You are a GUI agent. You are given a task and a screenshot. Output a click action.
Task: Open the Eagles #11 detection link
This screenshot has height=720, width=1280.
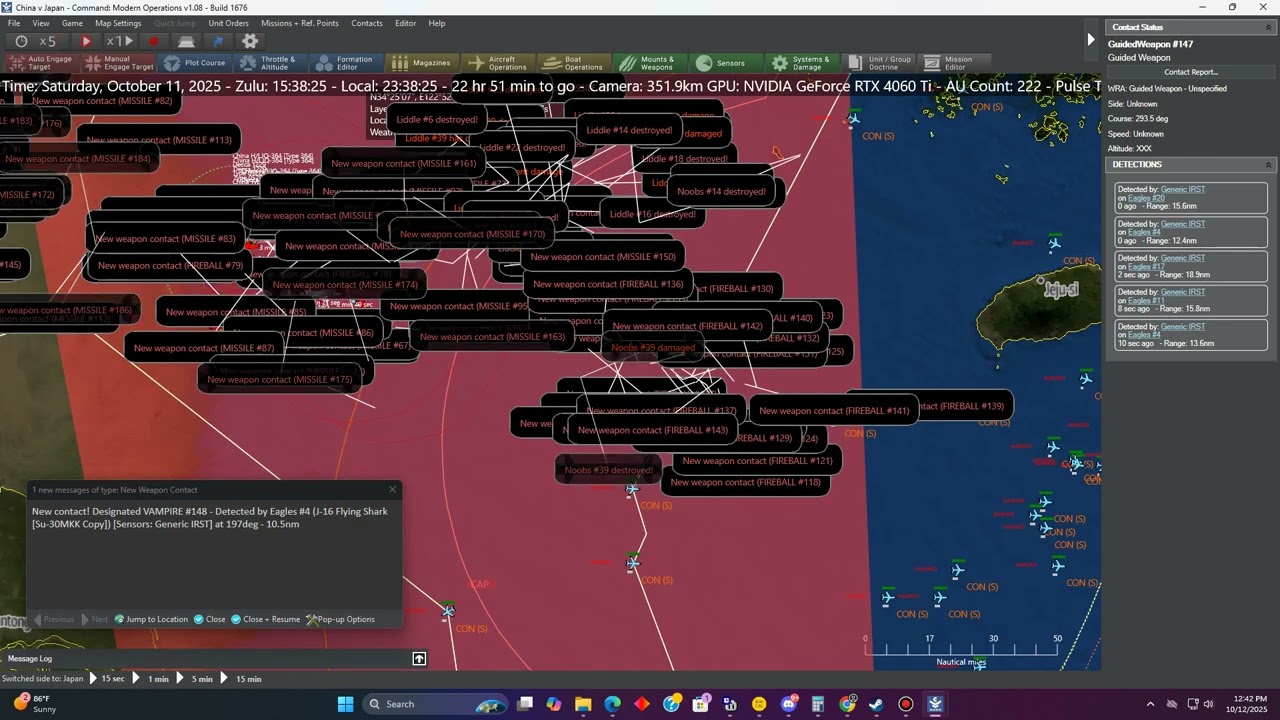[x=1146, y=300]
